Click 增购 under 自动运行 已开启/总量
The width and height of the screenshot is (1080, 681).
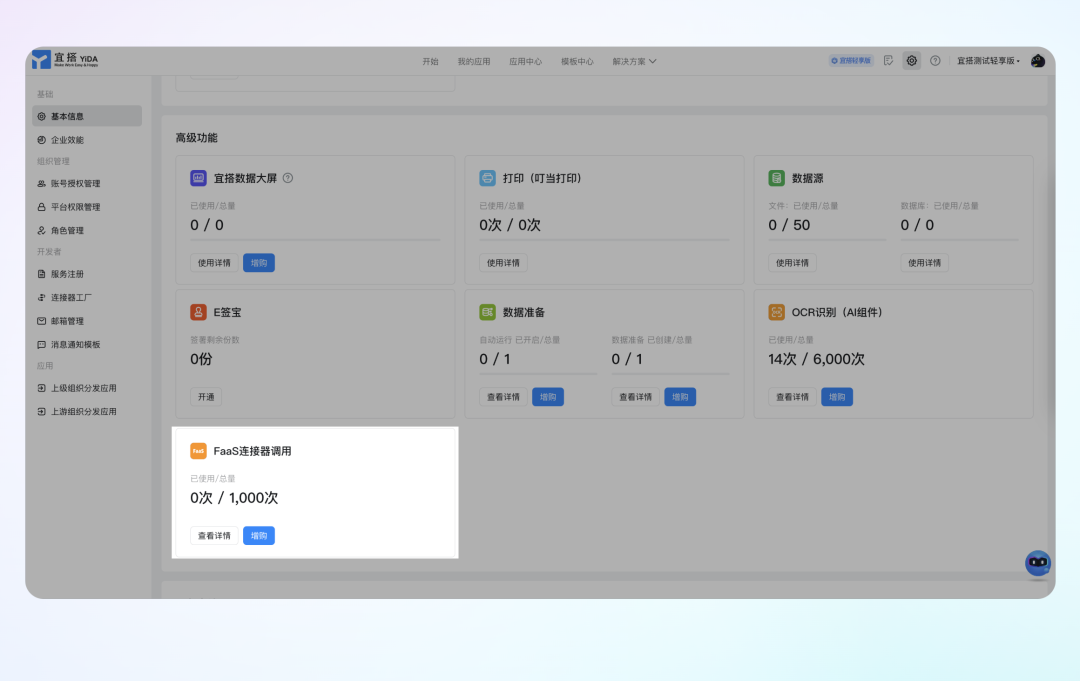pyautogui.click(x=548, y=397)
